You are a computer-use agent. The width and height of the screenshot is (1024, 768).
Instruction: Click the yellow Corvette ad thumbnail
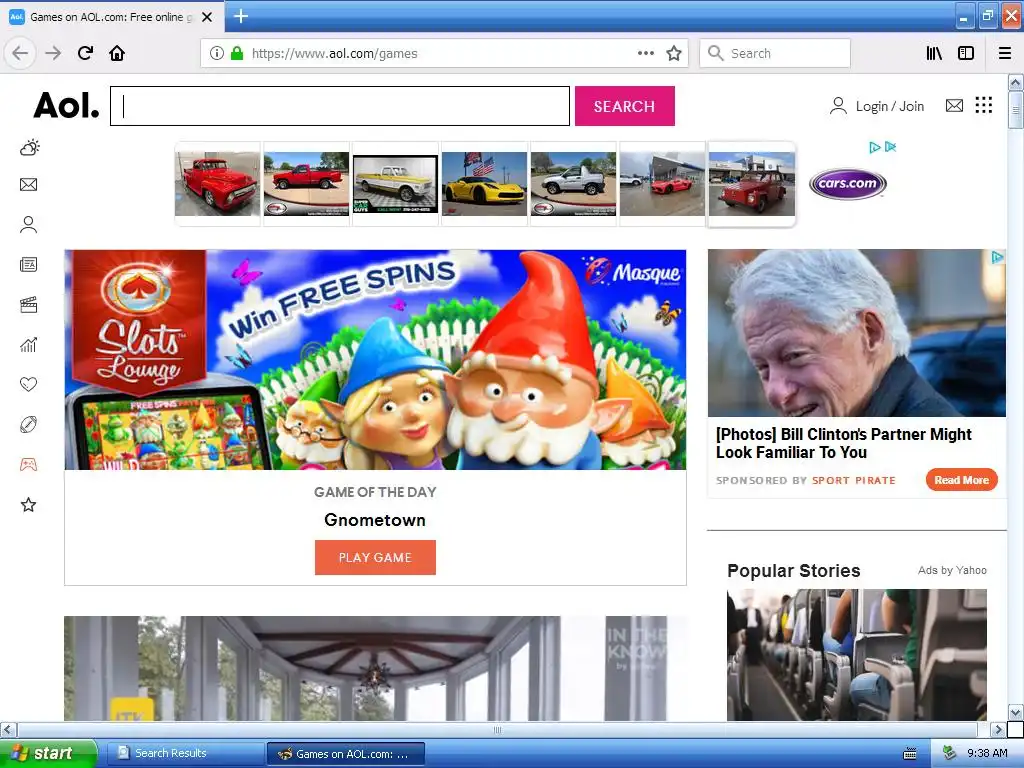pyautogui.click(x=484, y=184)
